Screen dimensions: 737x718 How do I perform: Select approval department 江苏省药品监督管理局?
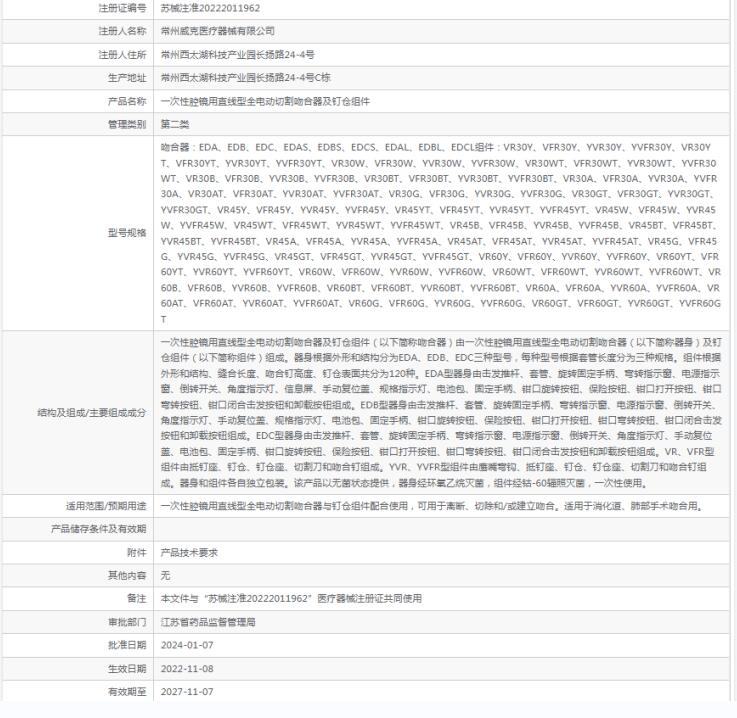pyautogui.click(x=208, y=622)
